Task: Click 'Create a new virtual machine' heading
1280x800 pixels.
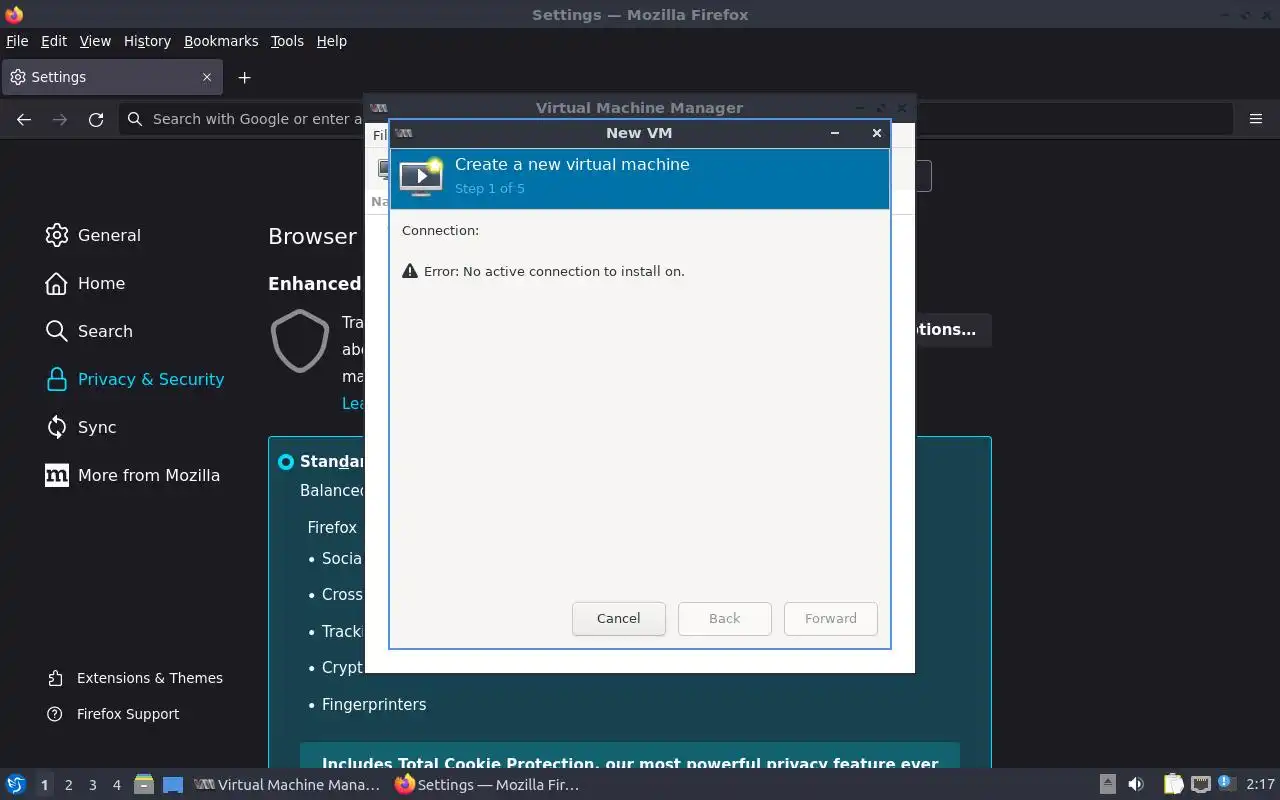Action: (x=572, y=164)
